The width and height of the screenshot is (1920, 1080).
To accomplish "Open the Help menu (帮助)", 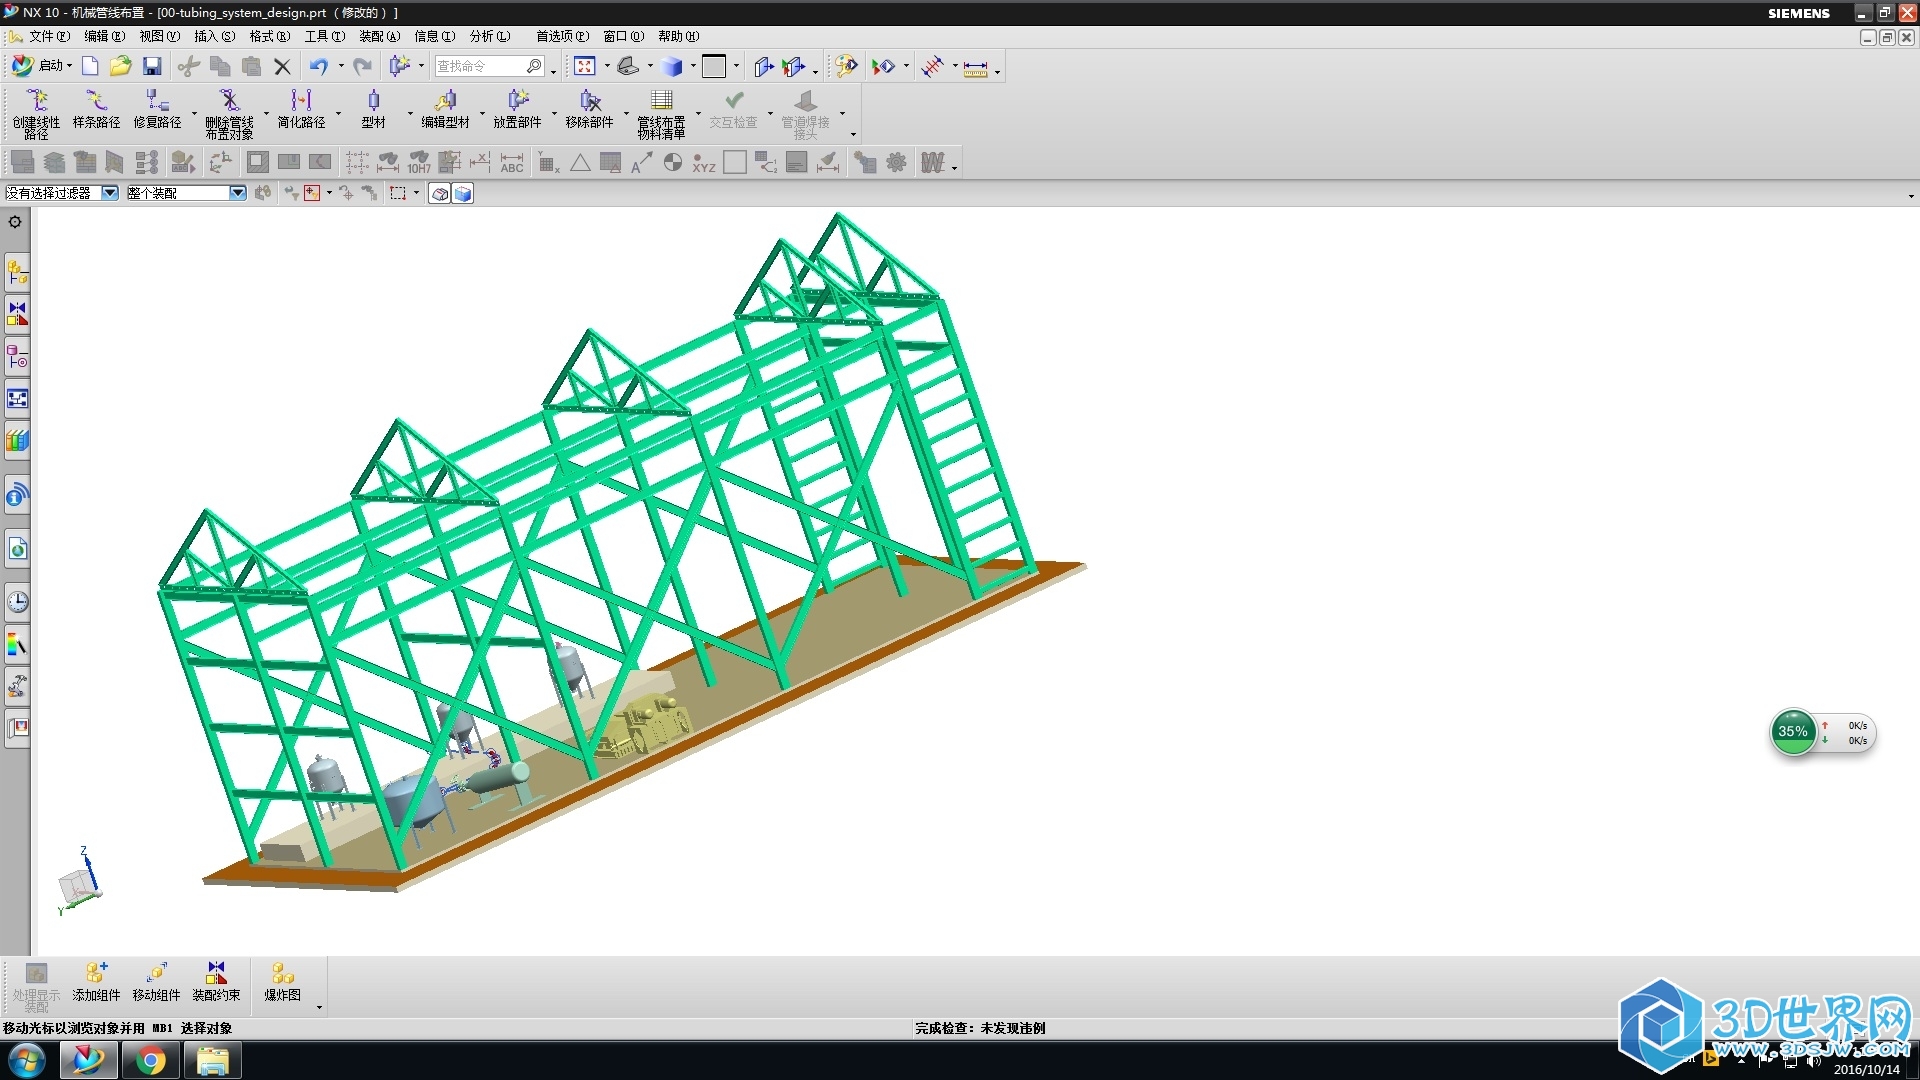I will tap(678, 36).
